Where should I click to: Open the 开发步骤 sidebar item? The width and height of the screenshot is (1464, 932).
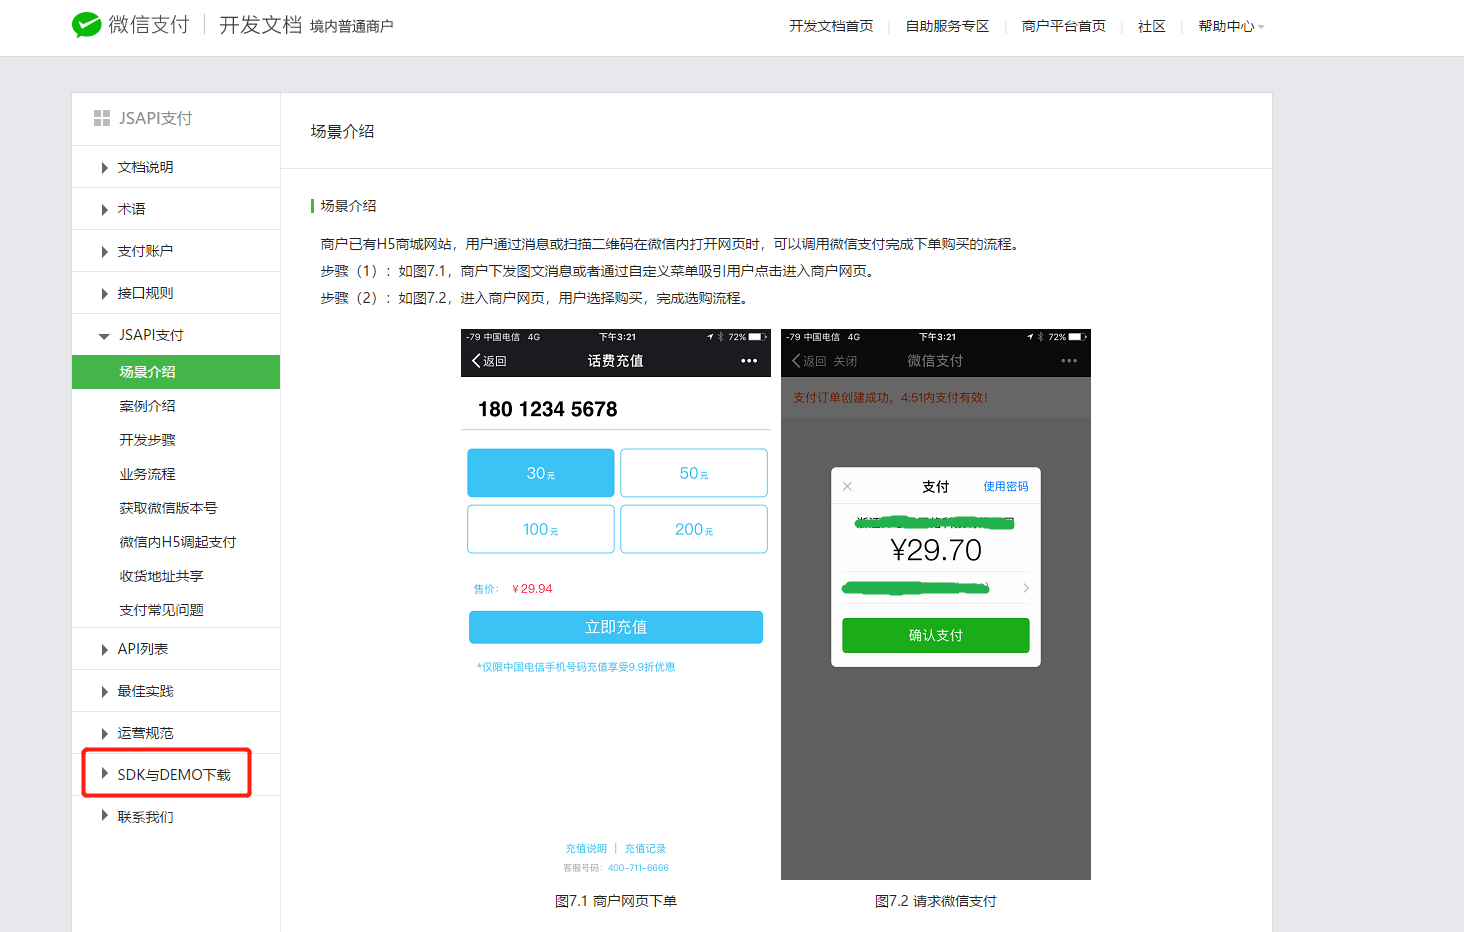click(x=147, y=440)
